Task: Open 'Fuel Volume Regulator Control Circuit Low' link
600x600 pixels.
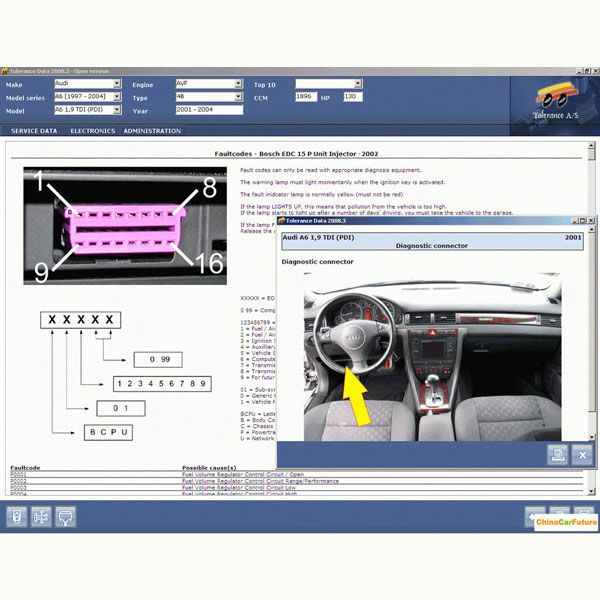Action: pyautogui.click(x=239, y=488)
